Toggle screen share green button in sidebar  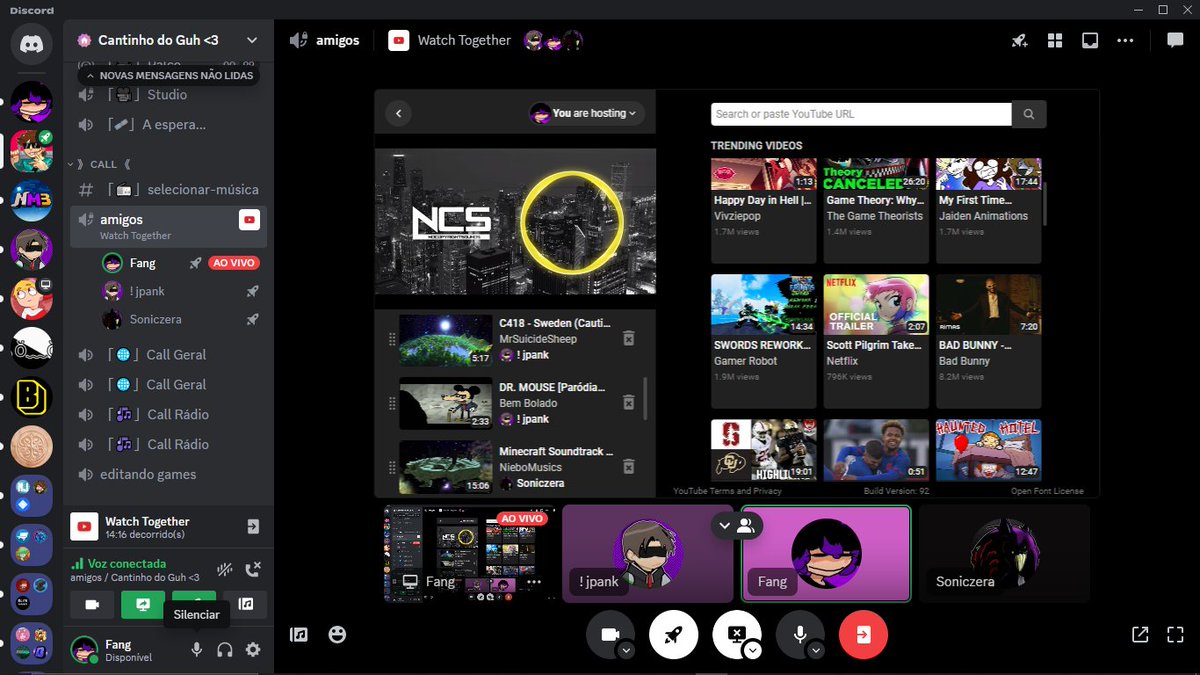pos(143,604)
